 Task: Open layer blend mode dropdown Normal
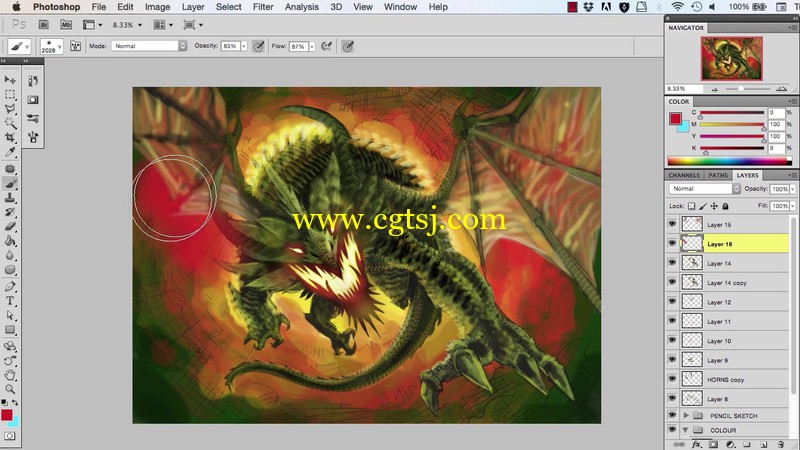pos(704,189)
